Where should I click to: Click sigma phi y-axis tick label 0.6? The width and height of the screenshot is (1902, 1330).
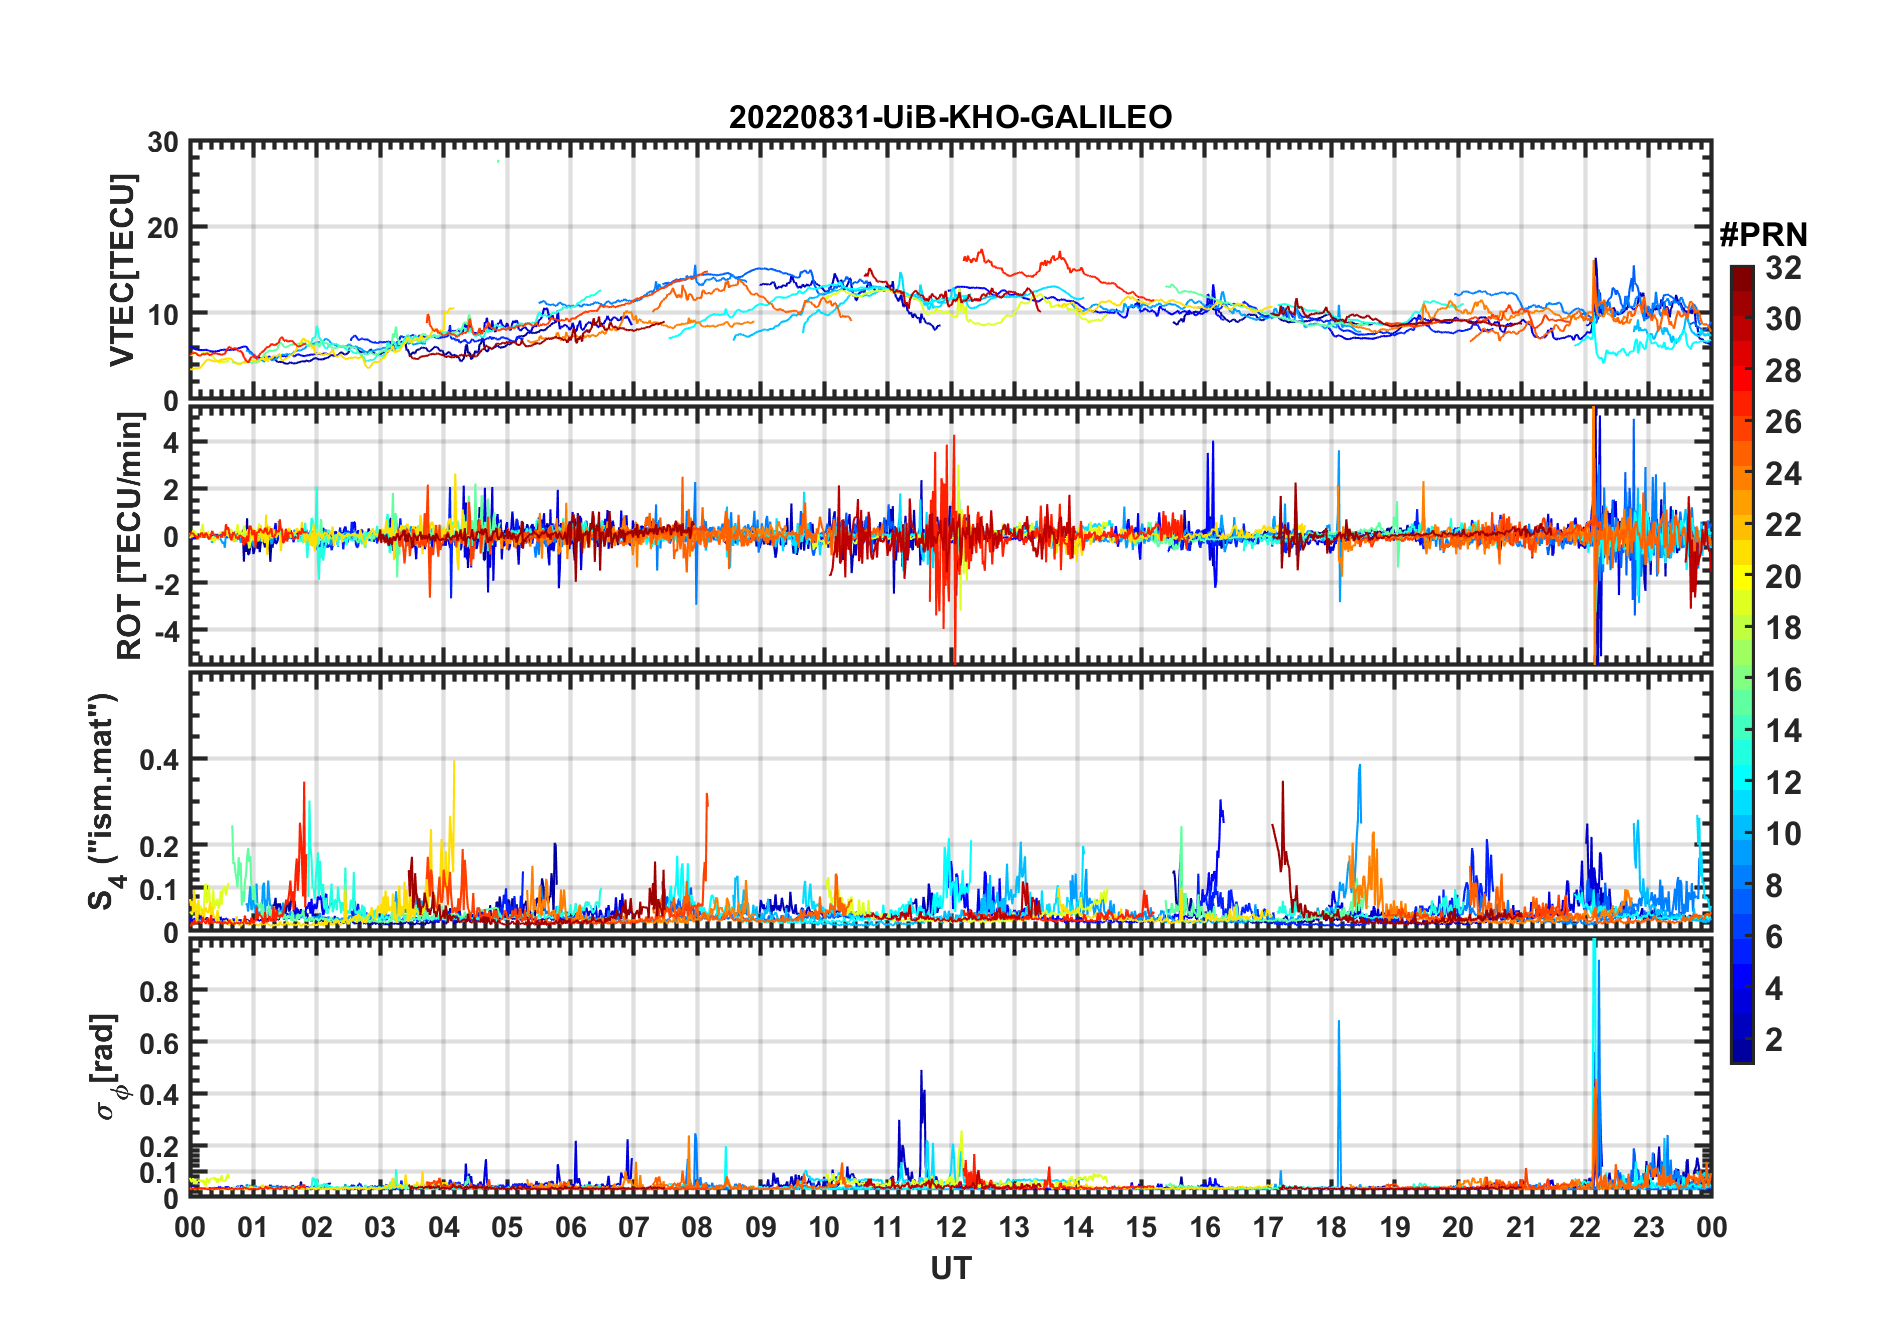click(159, 1043)
